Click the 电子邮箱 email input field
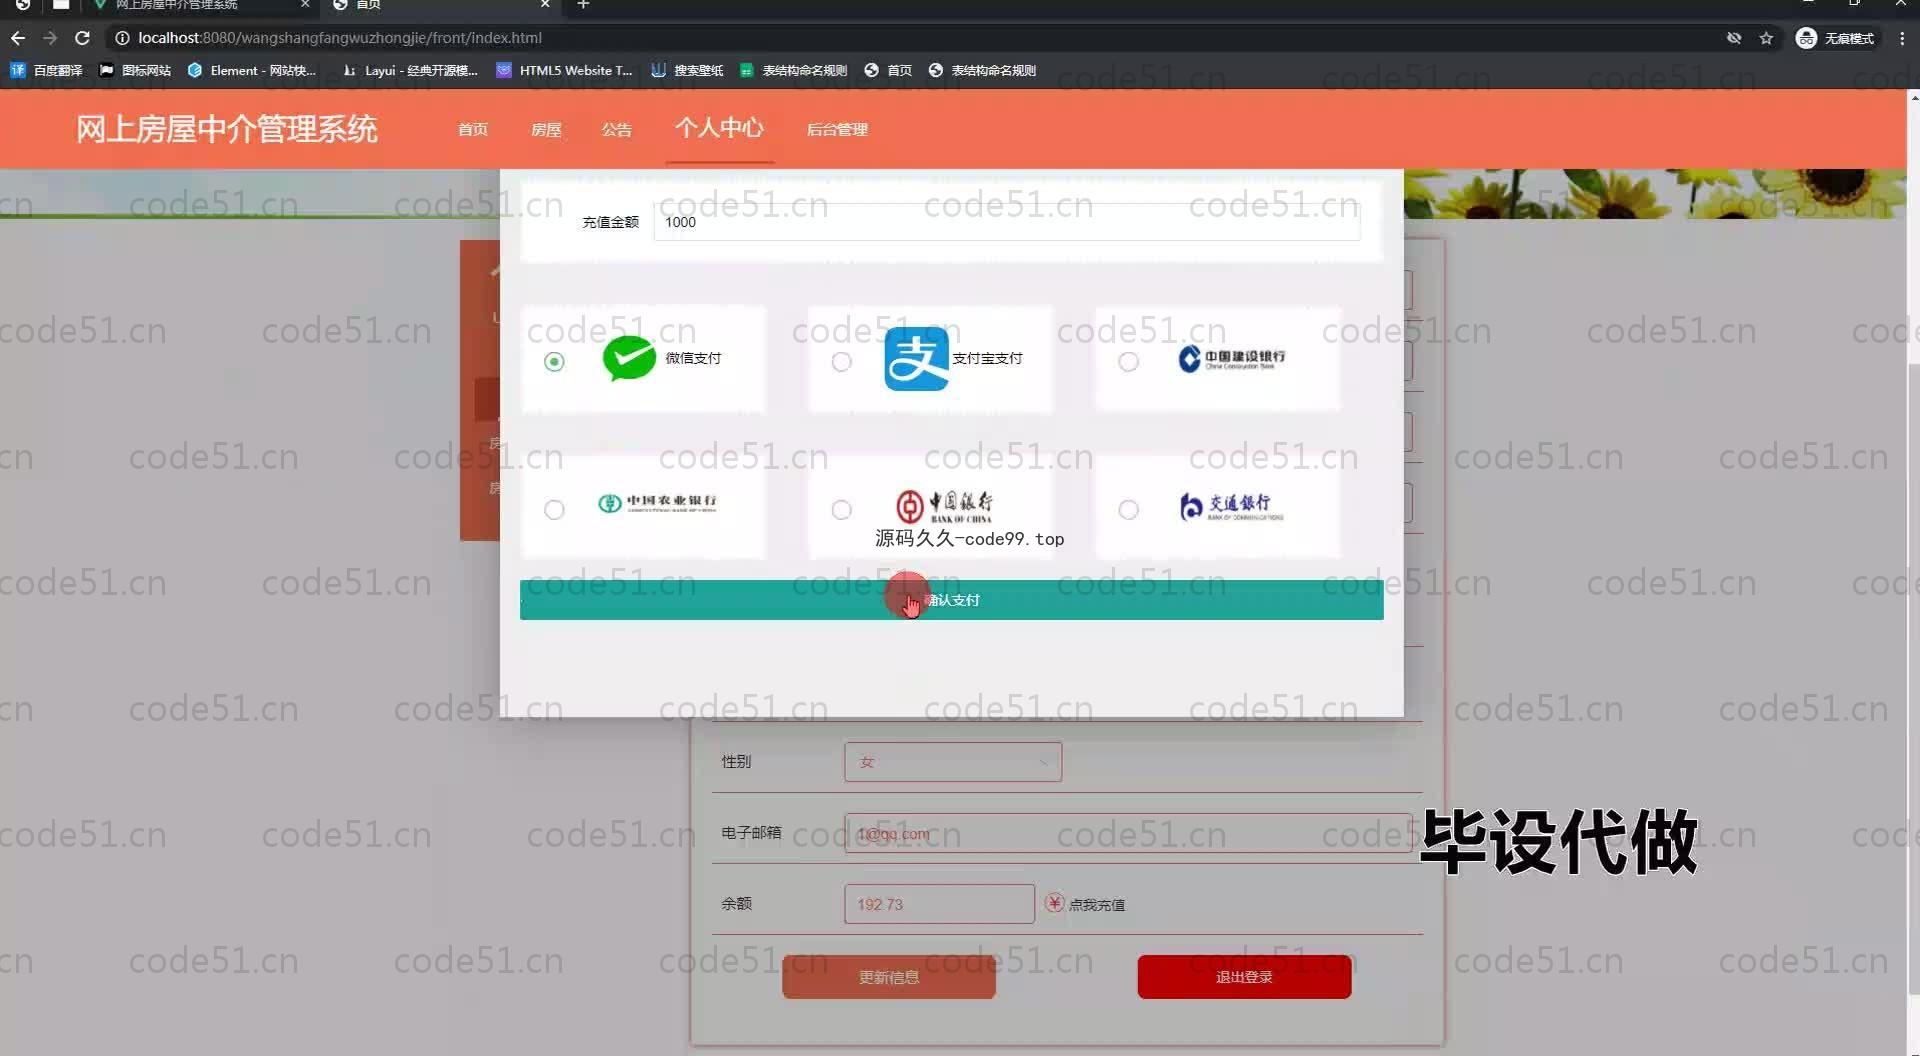1920x1056 pixels. click(x=1128, y=833)
